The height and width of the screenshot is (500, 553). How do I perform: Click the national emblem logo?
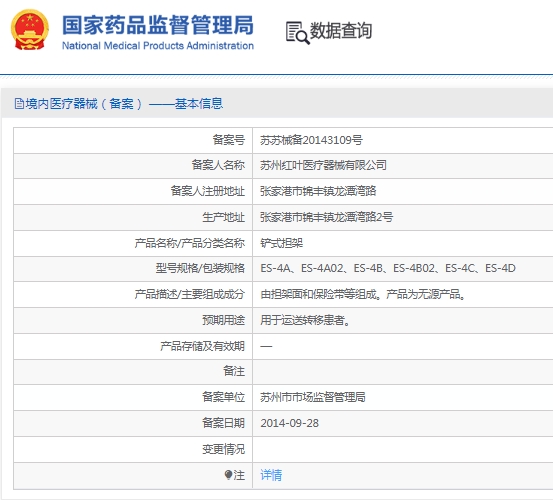coord(30,30)
